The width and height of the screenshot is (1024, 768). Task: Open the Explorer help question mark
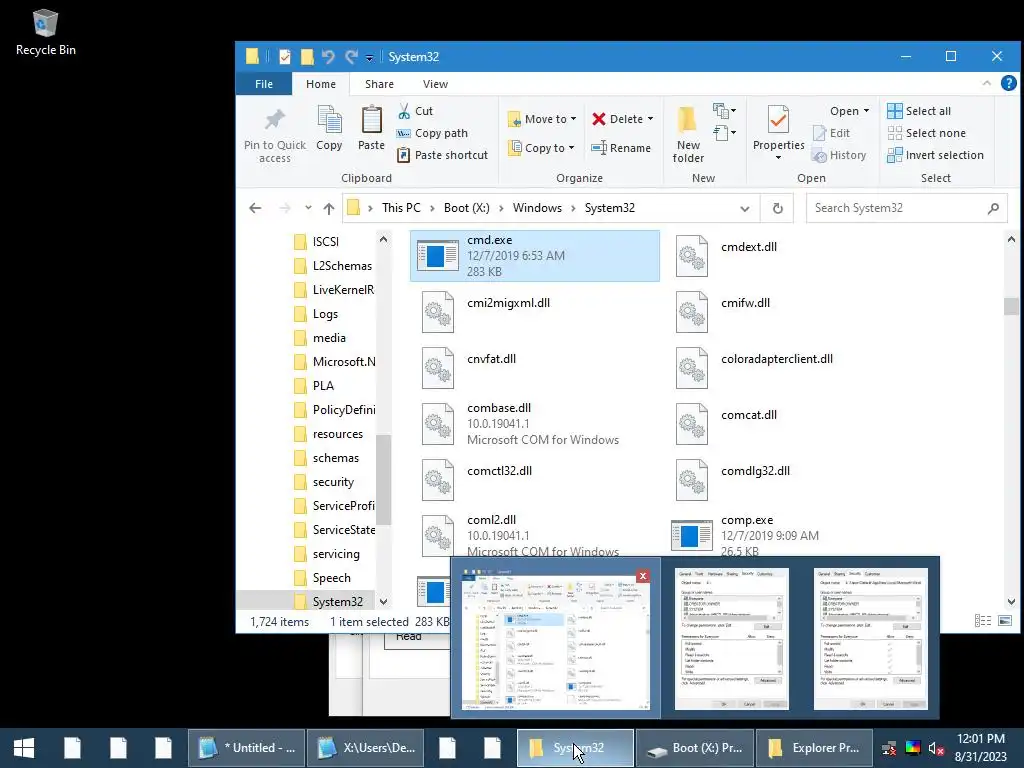(x=1008, y=84)
